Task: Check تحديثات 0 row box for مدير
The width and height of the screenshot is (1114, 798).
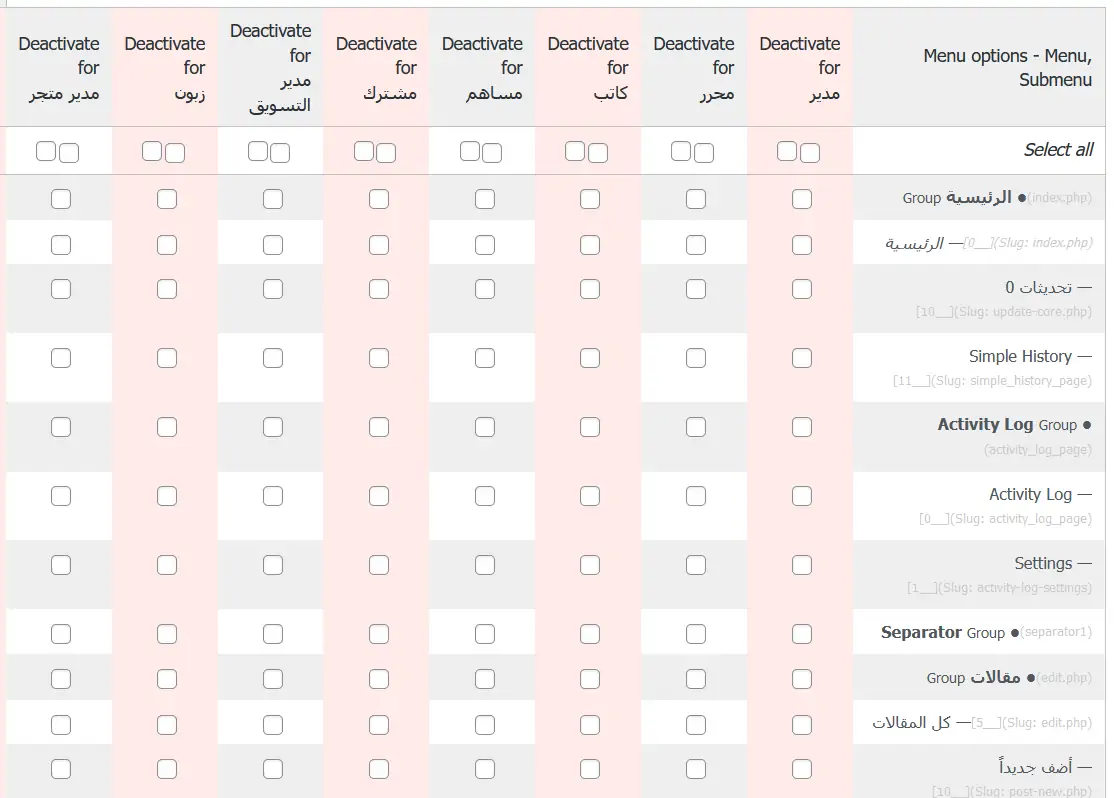Action: click(x=802, y=289)
